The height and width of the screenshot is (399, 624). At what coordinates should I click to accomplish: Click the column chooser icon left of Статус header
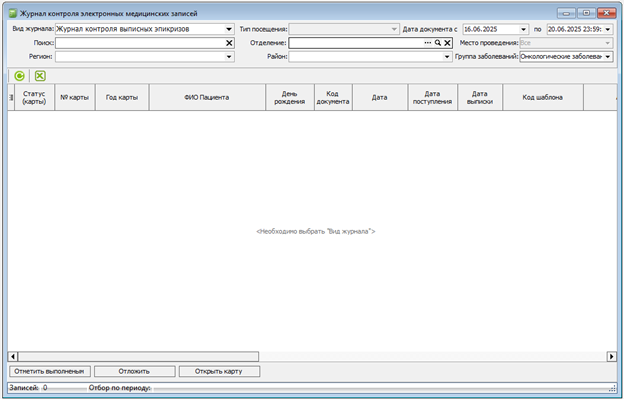tap(11, 97)
